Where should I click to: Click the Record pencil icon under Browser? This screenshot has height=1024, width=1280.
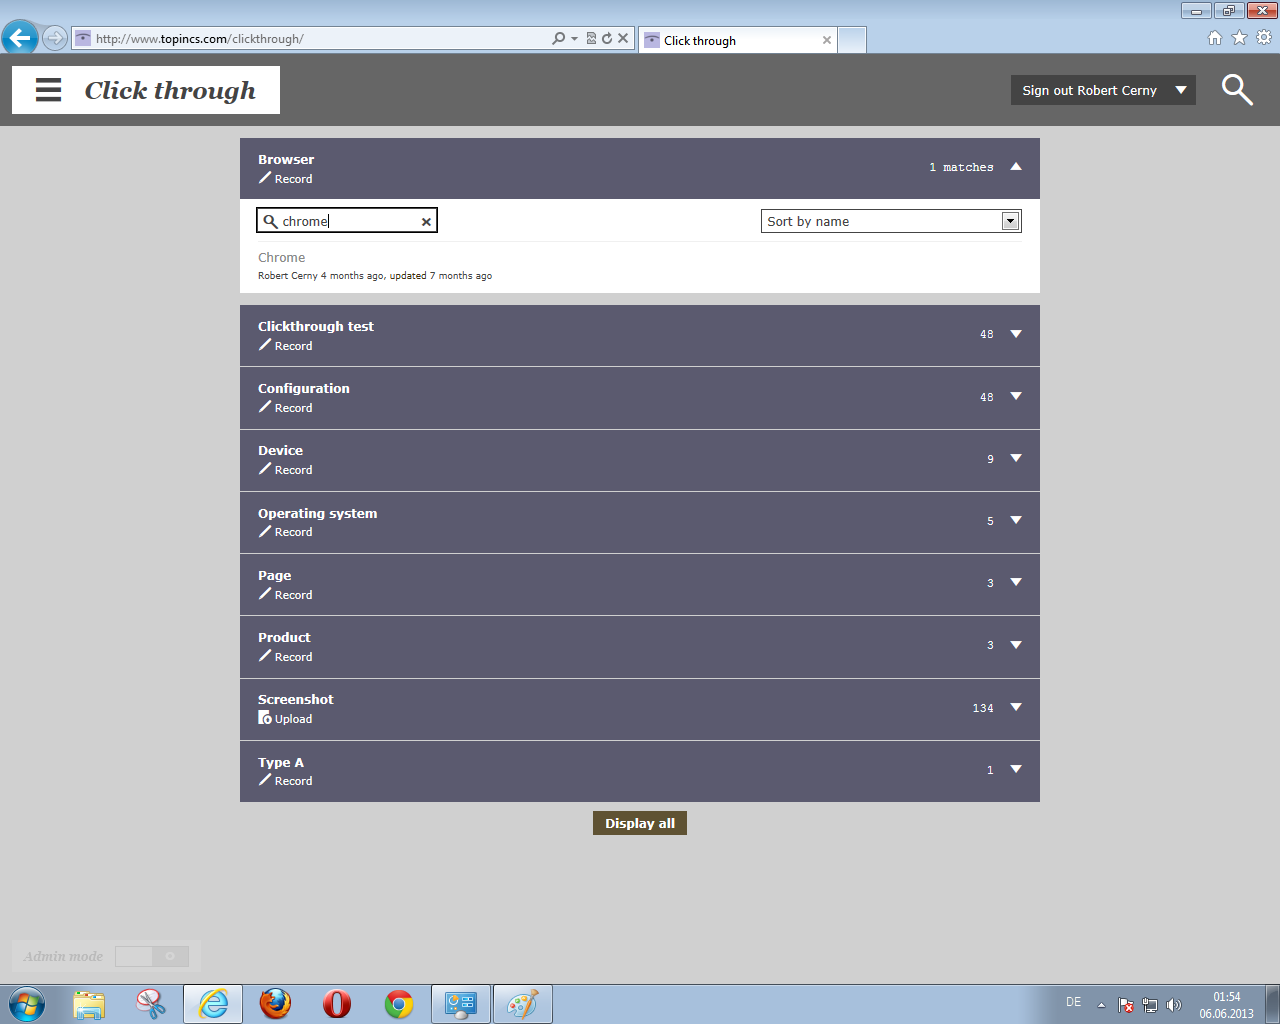click(265, 178)
